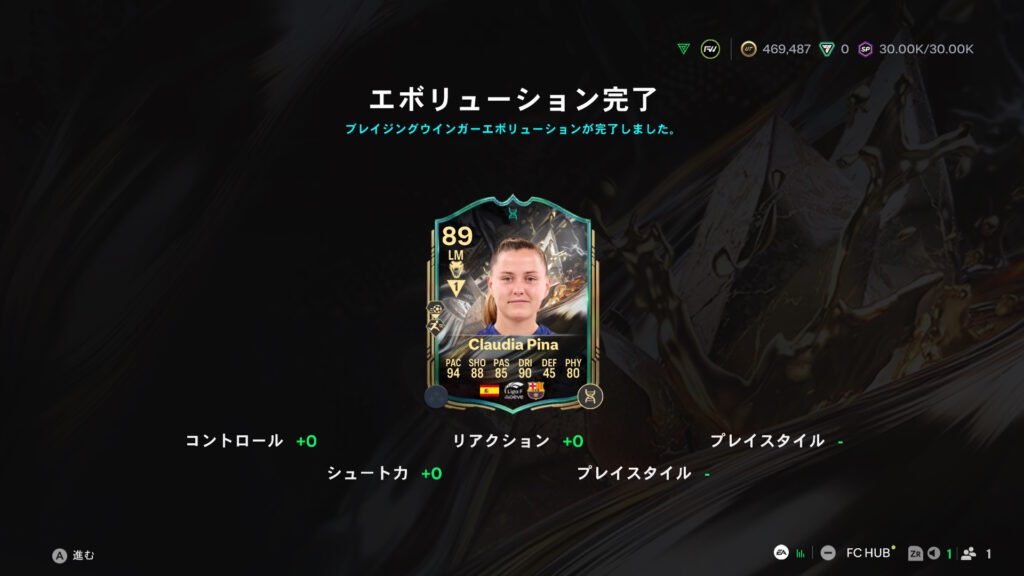Click the gold UT coins icon

pos(748,49)
